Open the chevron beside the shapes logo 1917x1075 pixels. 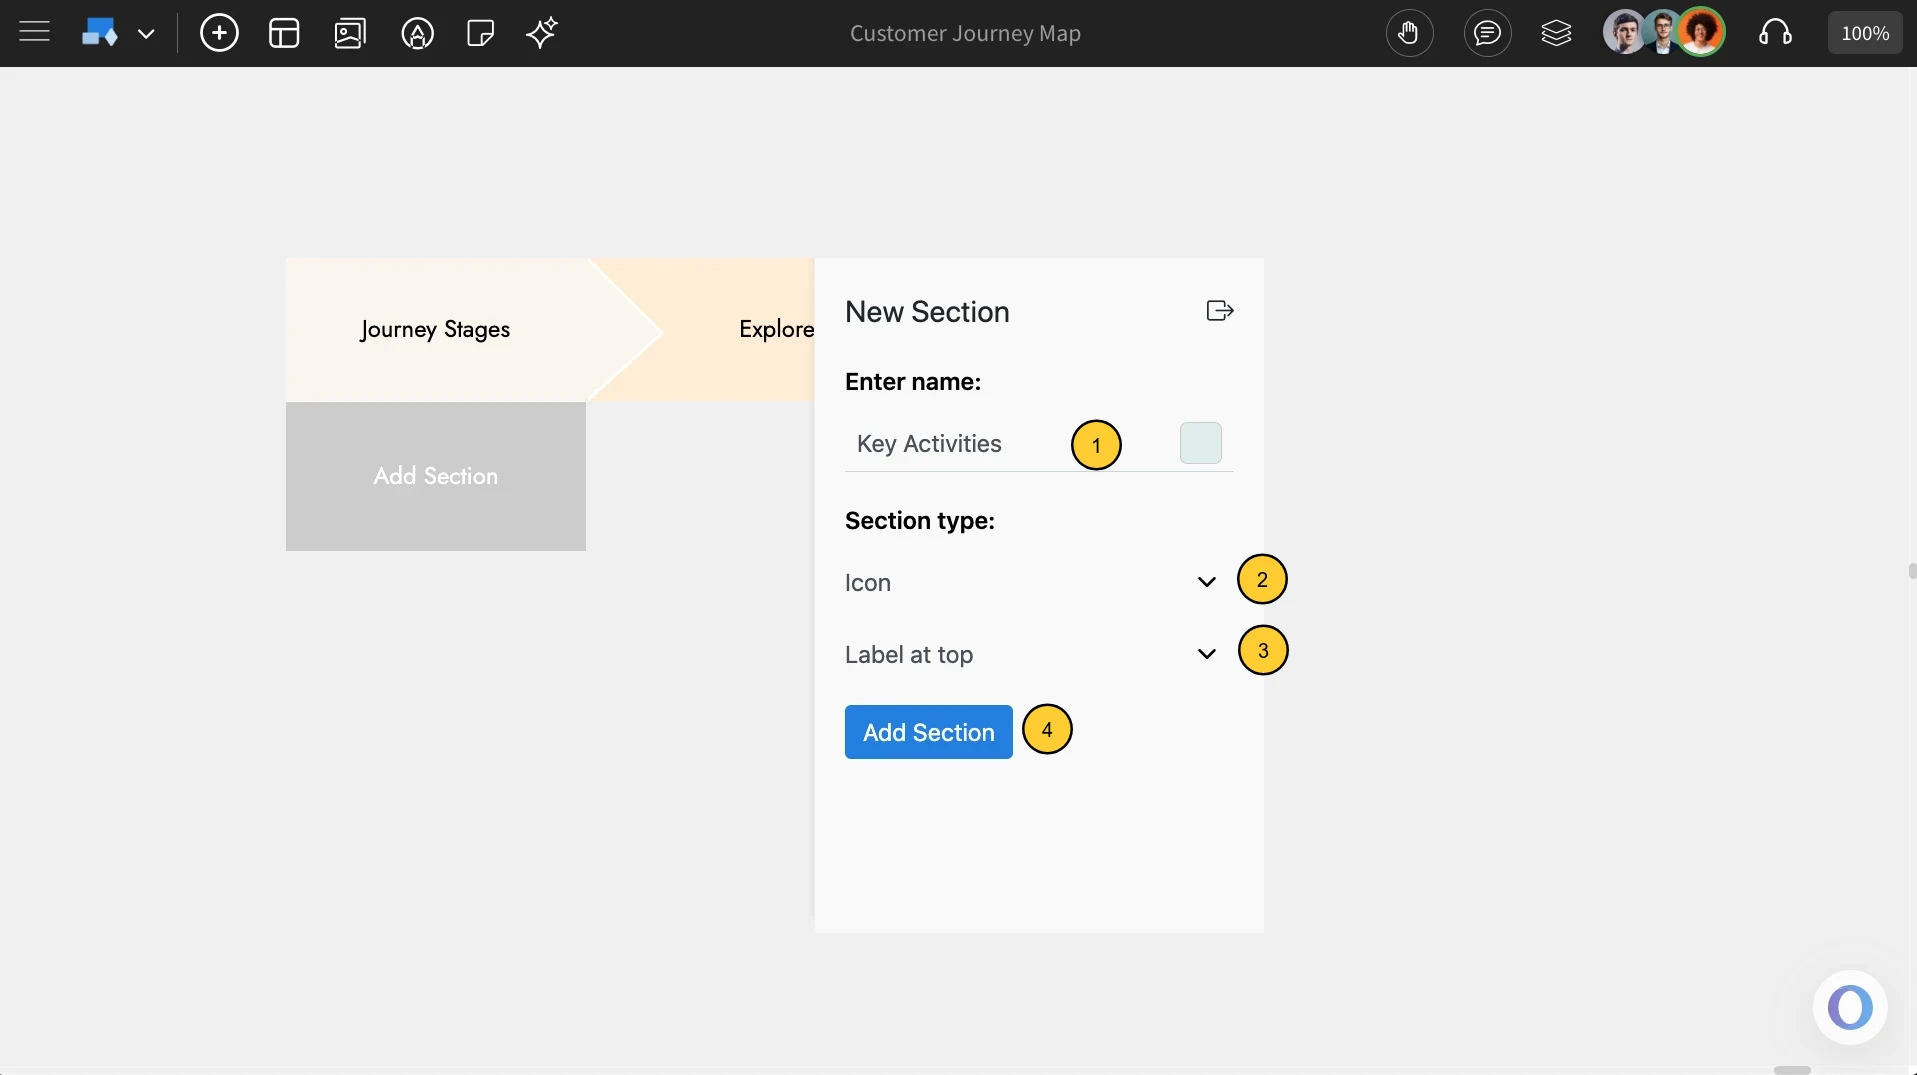(147, 33)
